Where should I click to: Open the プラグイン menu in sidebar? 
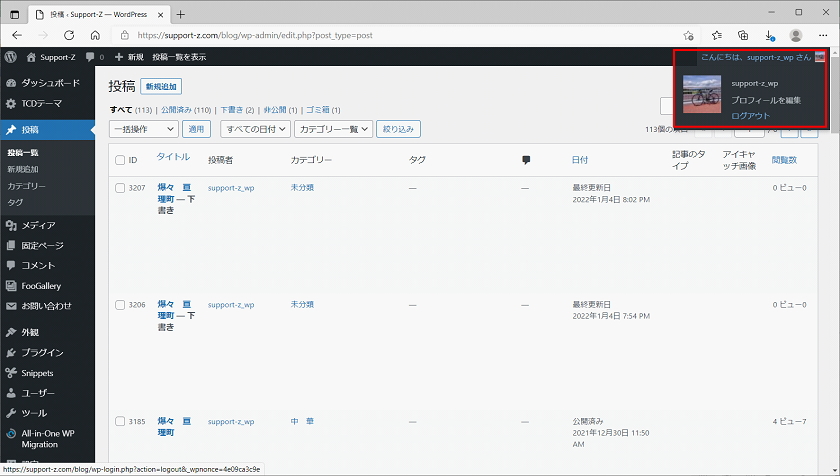pos(42,352)
